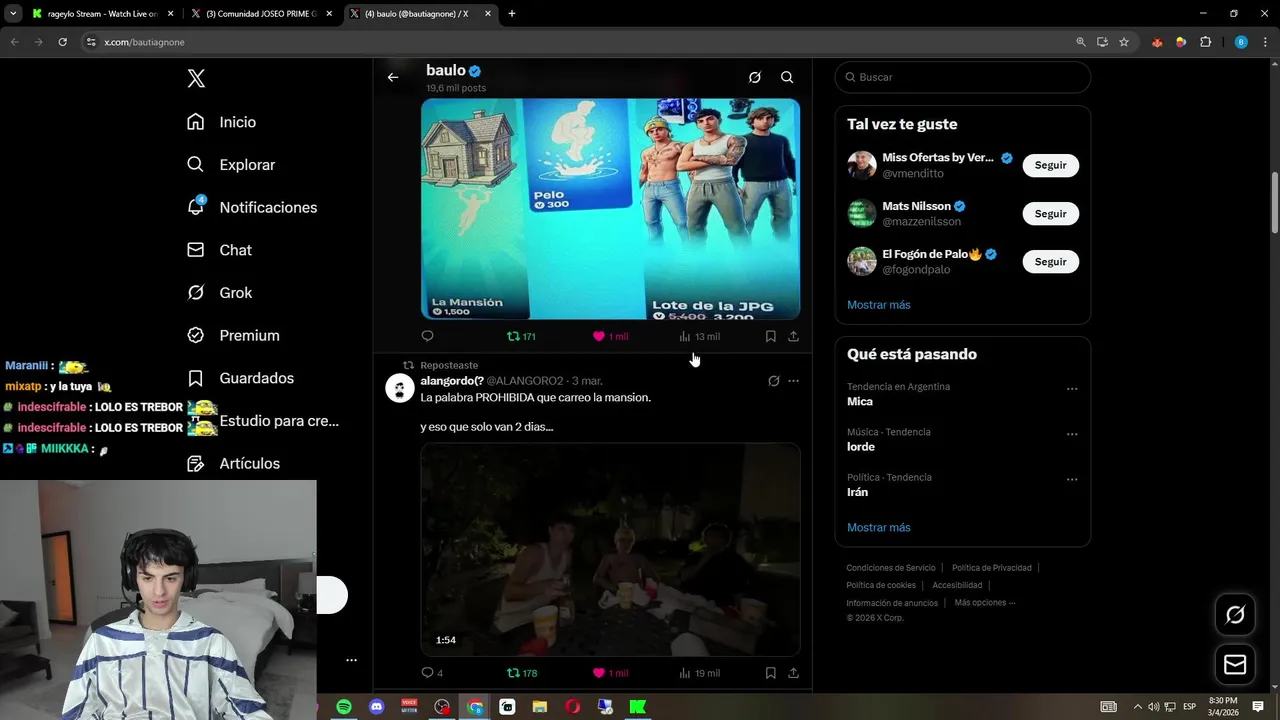This screenshot has width=1280, height=720.
Task: Bookmark the La Mansión image post
Action: (770, 336)
